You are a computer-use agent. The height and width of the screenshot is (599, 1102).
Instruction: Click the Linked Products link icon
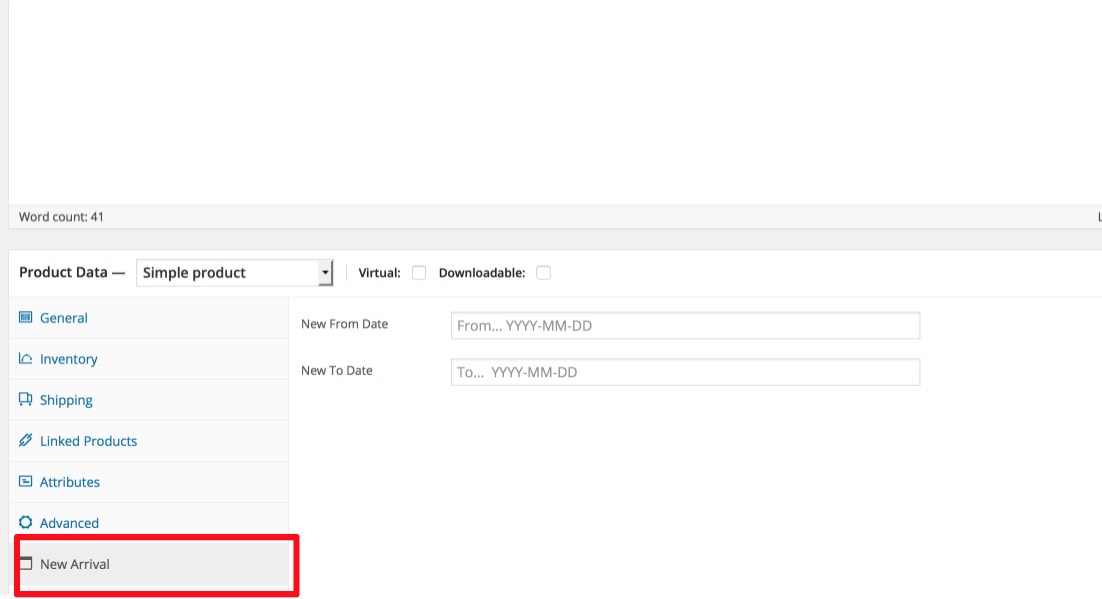[25, 440]
